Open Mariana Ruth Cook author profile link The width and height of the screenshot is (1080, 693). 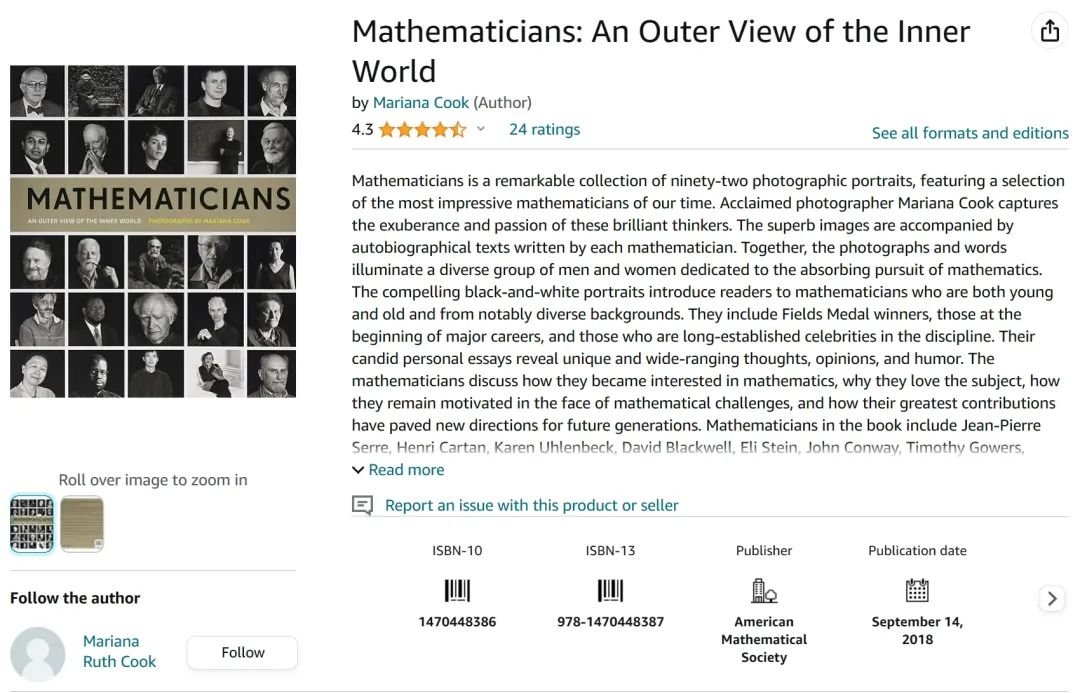119,652
